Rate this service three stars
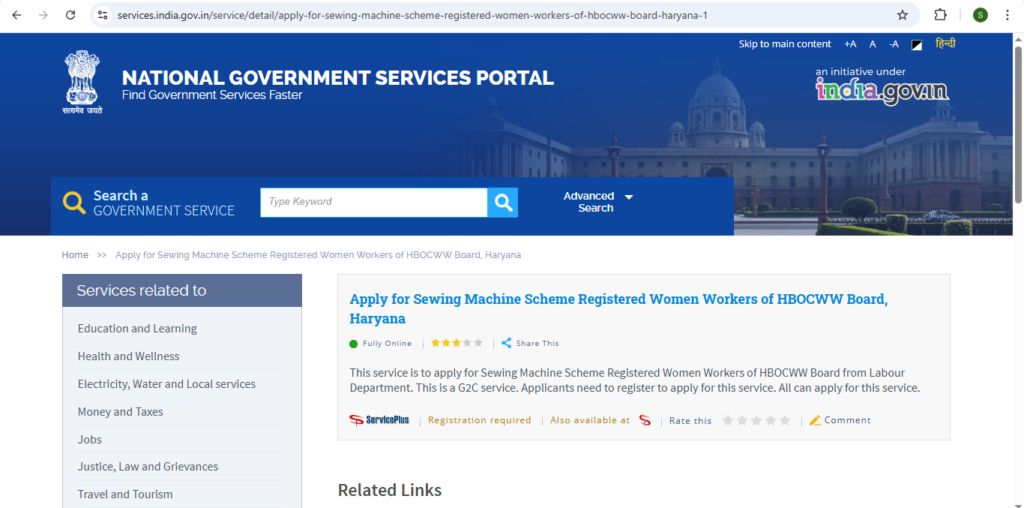Screen dimensions: 1024x508 point(756,421)
